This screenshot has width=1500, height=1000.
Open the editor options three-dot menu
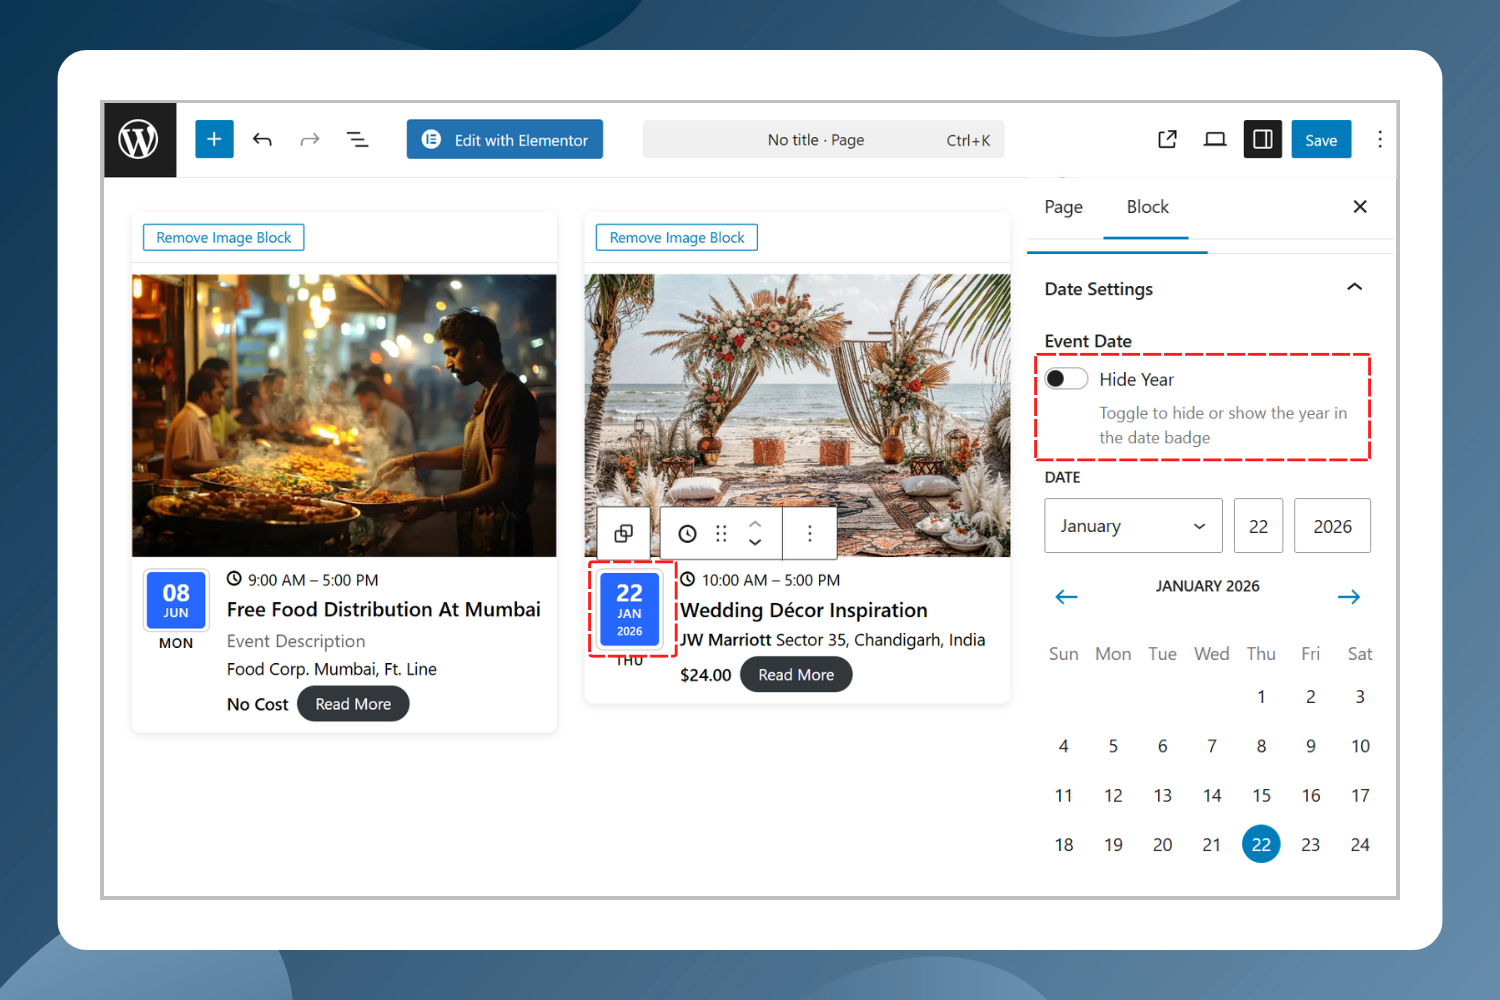1380,139
